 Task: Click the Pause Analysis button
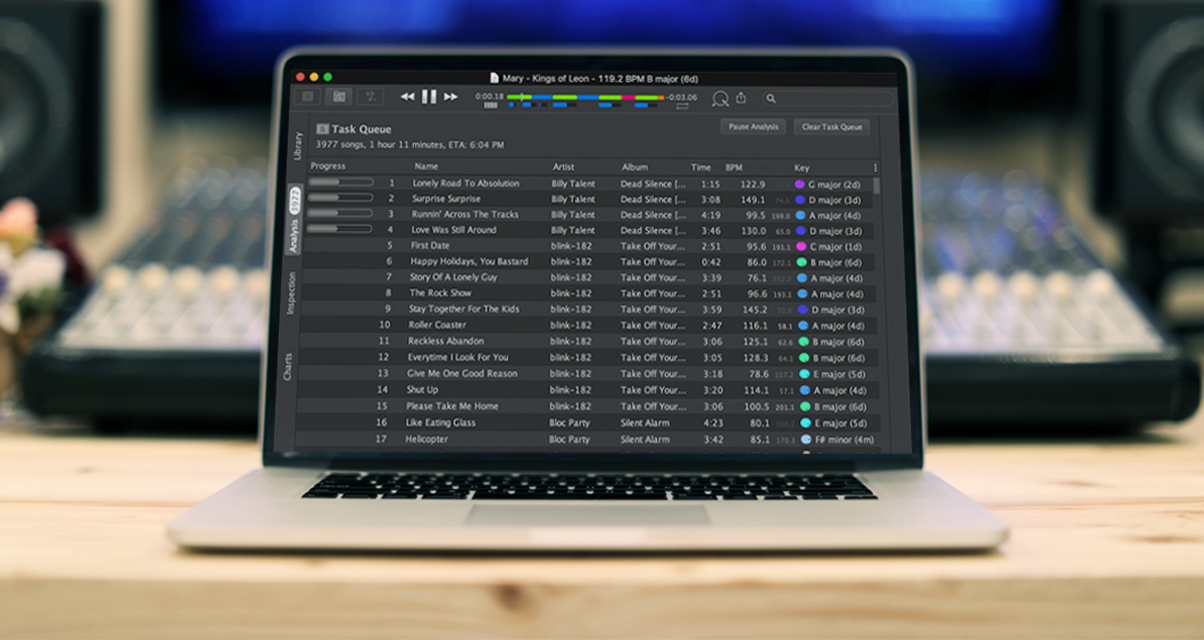(753, 127)
